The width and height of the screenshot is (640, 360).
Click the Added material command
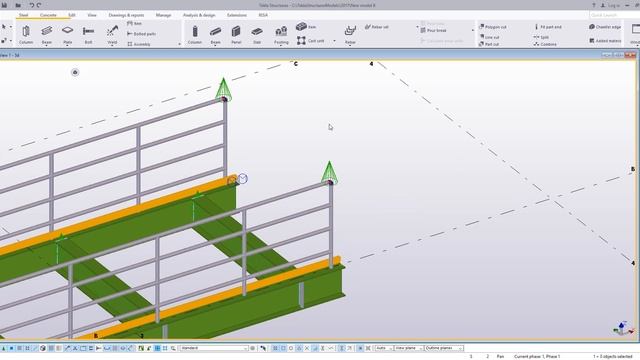point(605,41)
